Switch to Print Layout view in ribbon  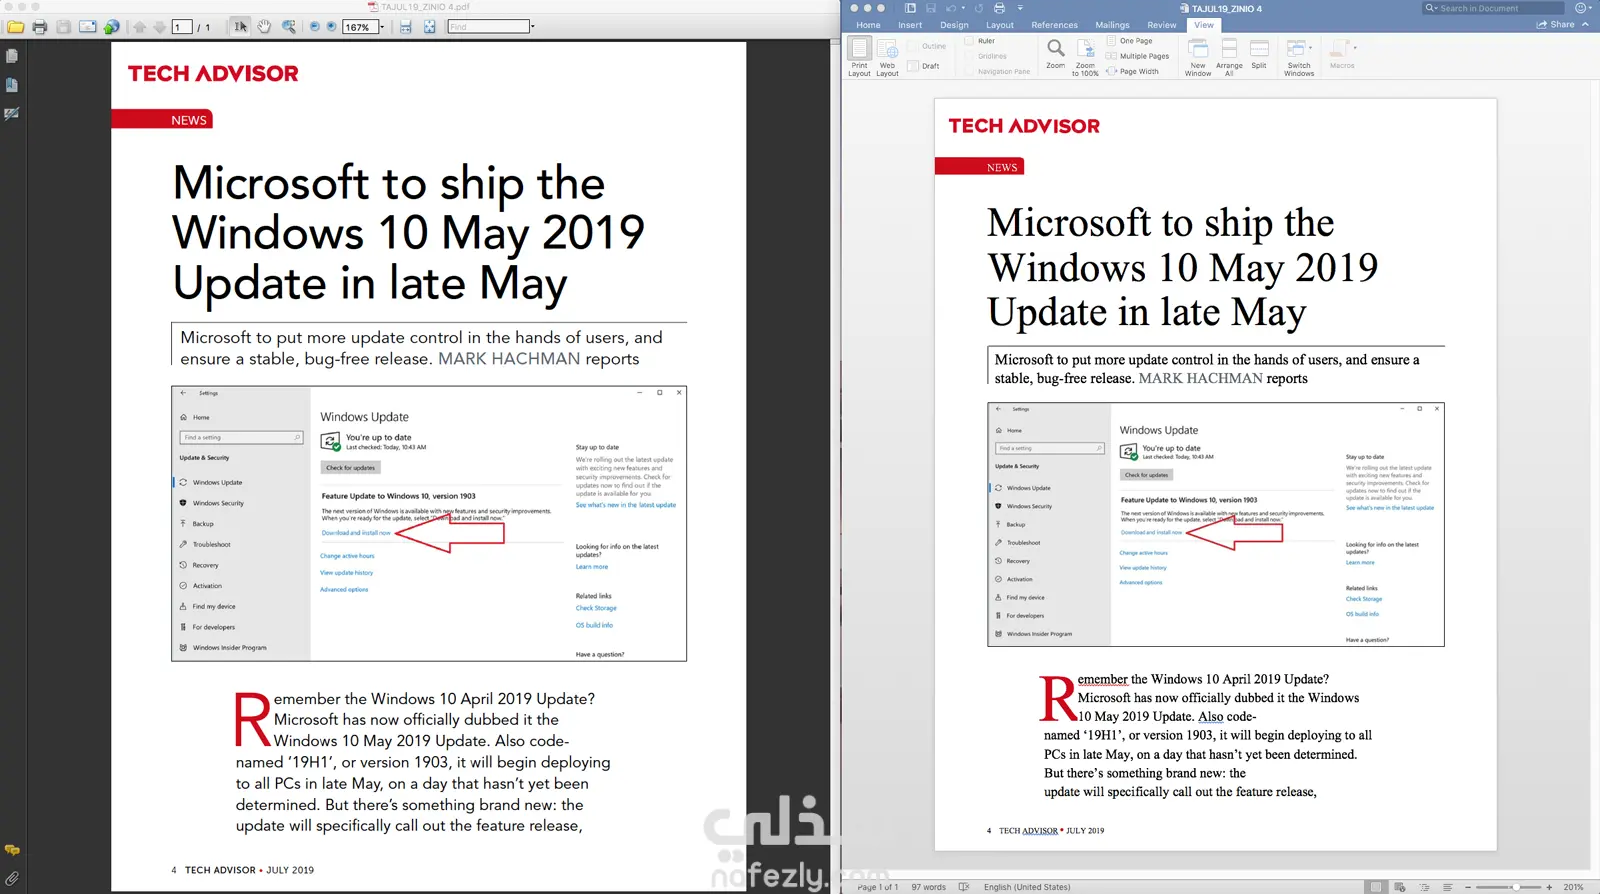(x=860, y=56)
